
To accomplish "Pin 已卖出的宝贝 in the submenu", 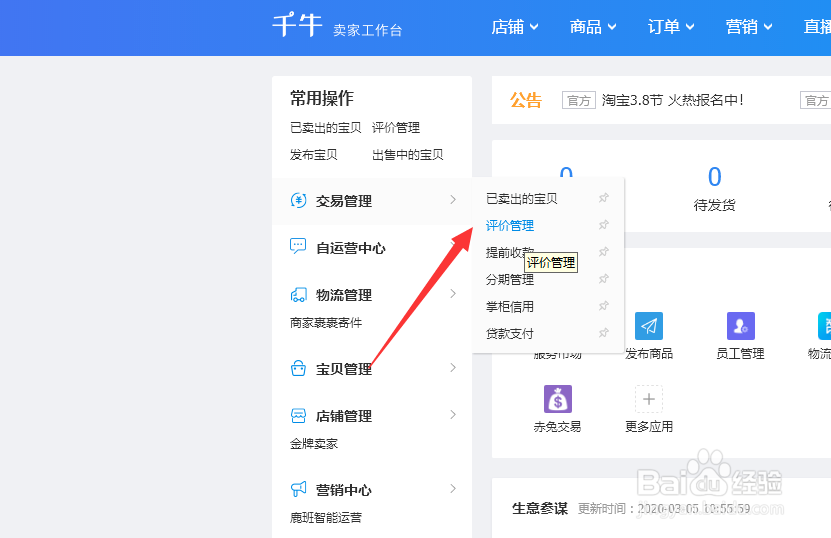I will (x=604, y=198).
